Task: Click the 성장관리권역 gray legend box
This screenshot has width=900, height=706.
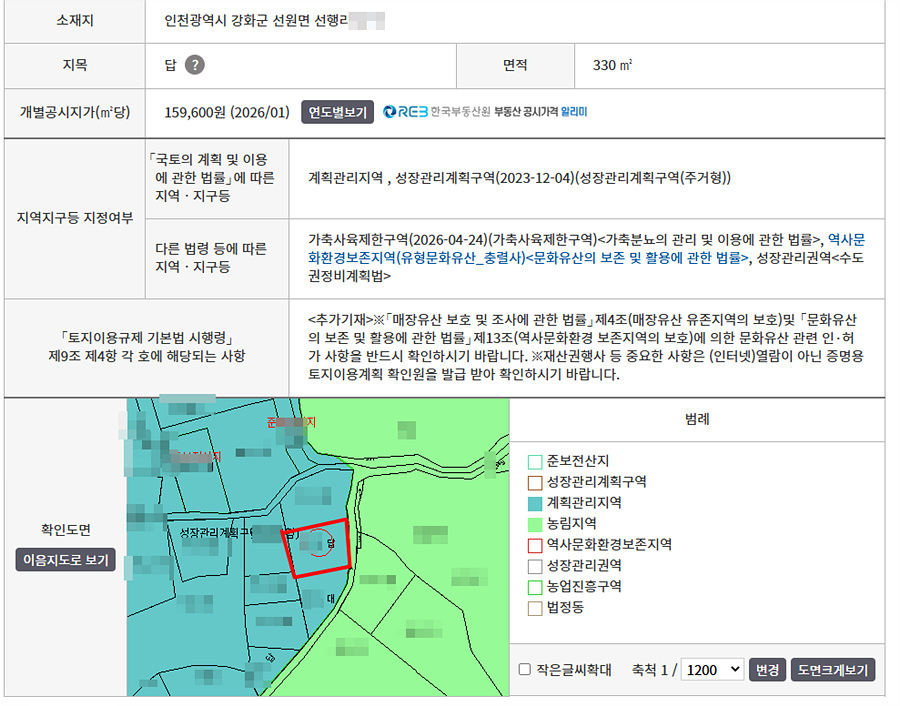Action: pyautogui.click(x=534, y=567)
